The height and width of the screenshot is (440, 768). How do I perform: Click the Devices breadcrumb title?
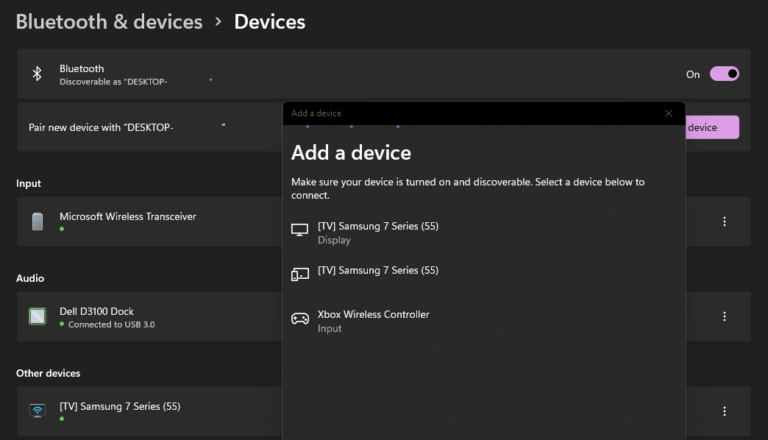point(269,22)
